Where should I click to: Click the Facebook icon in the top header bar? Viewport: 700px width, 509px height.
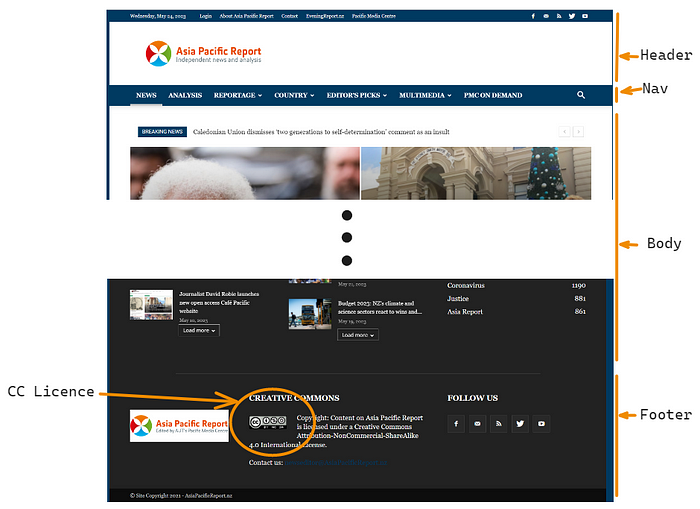click(x=533, y=16)
